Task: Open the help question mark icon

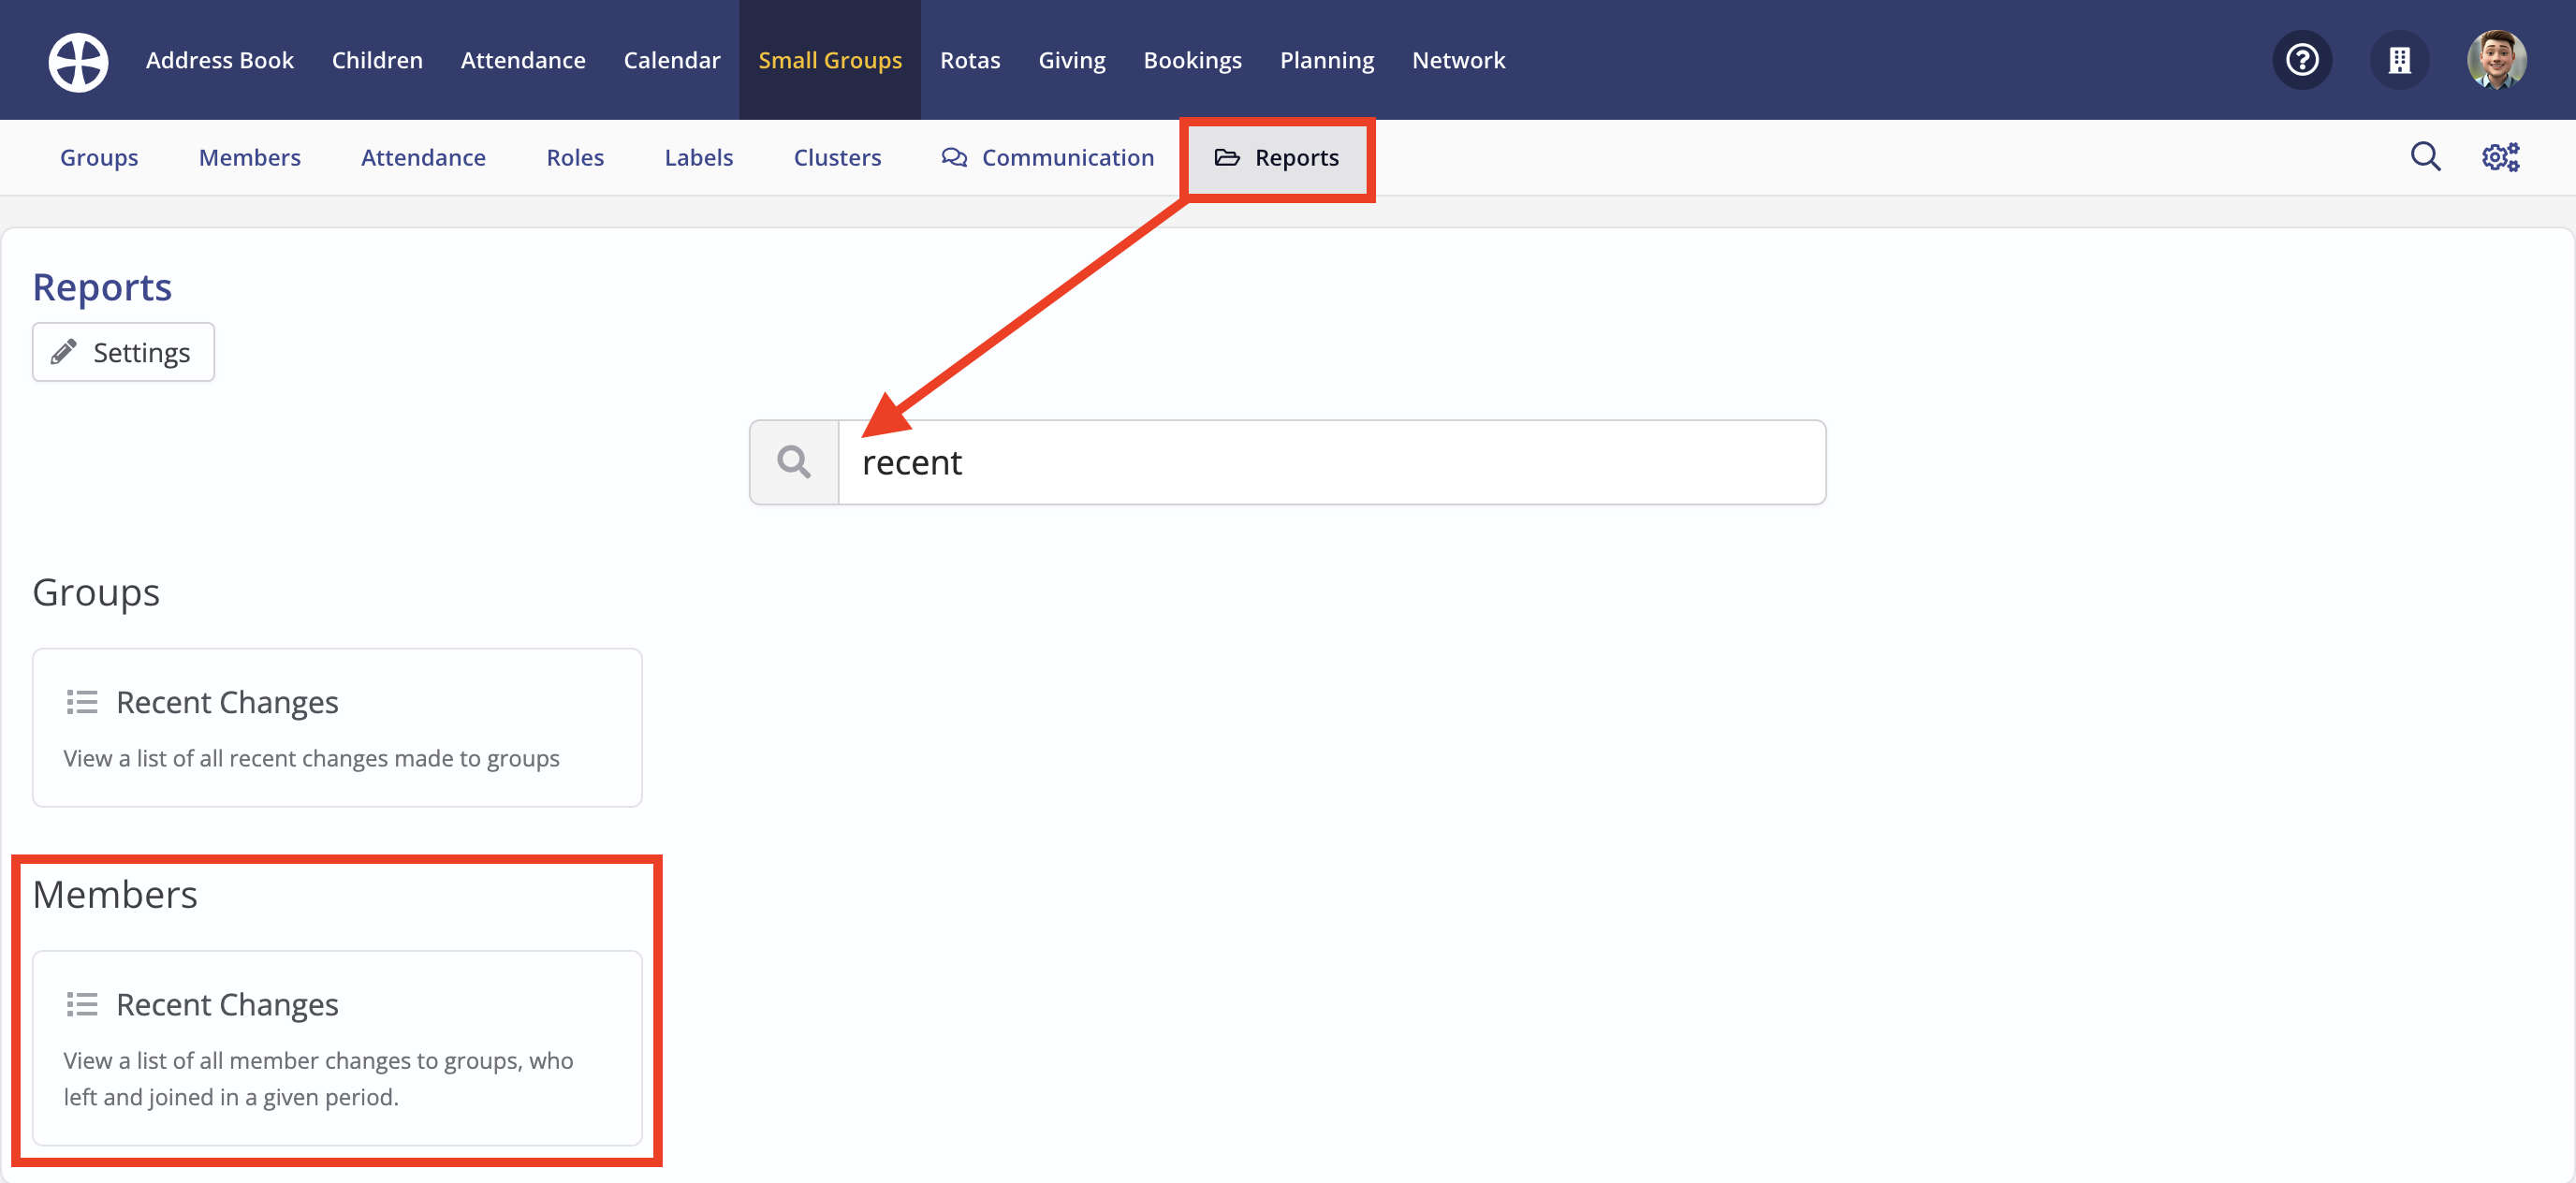Action: point(2302,60)
